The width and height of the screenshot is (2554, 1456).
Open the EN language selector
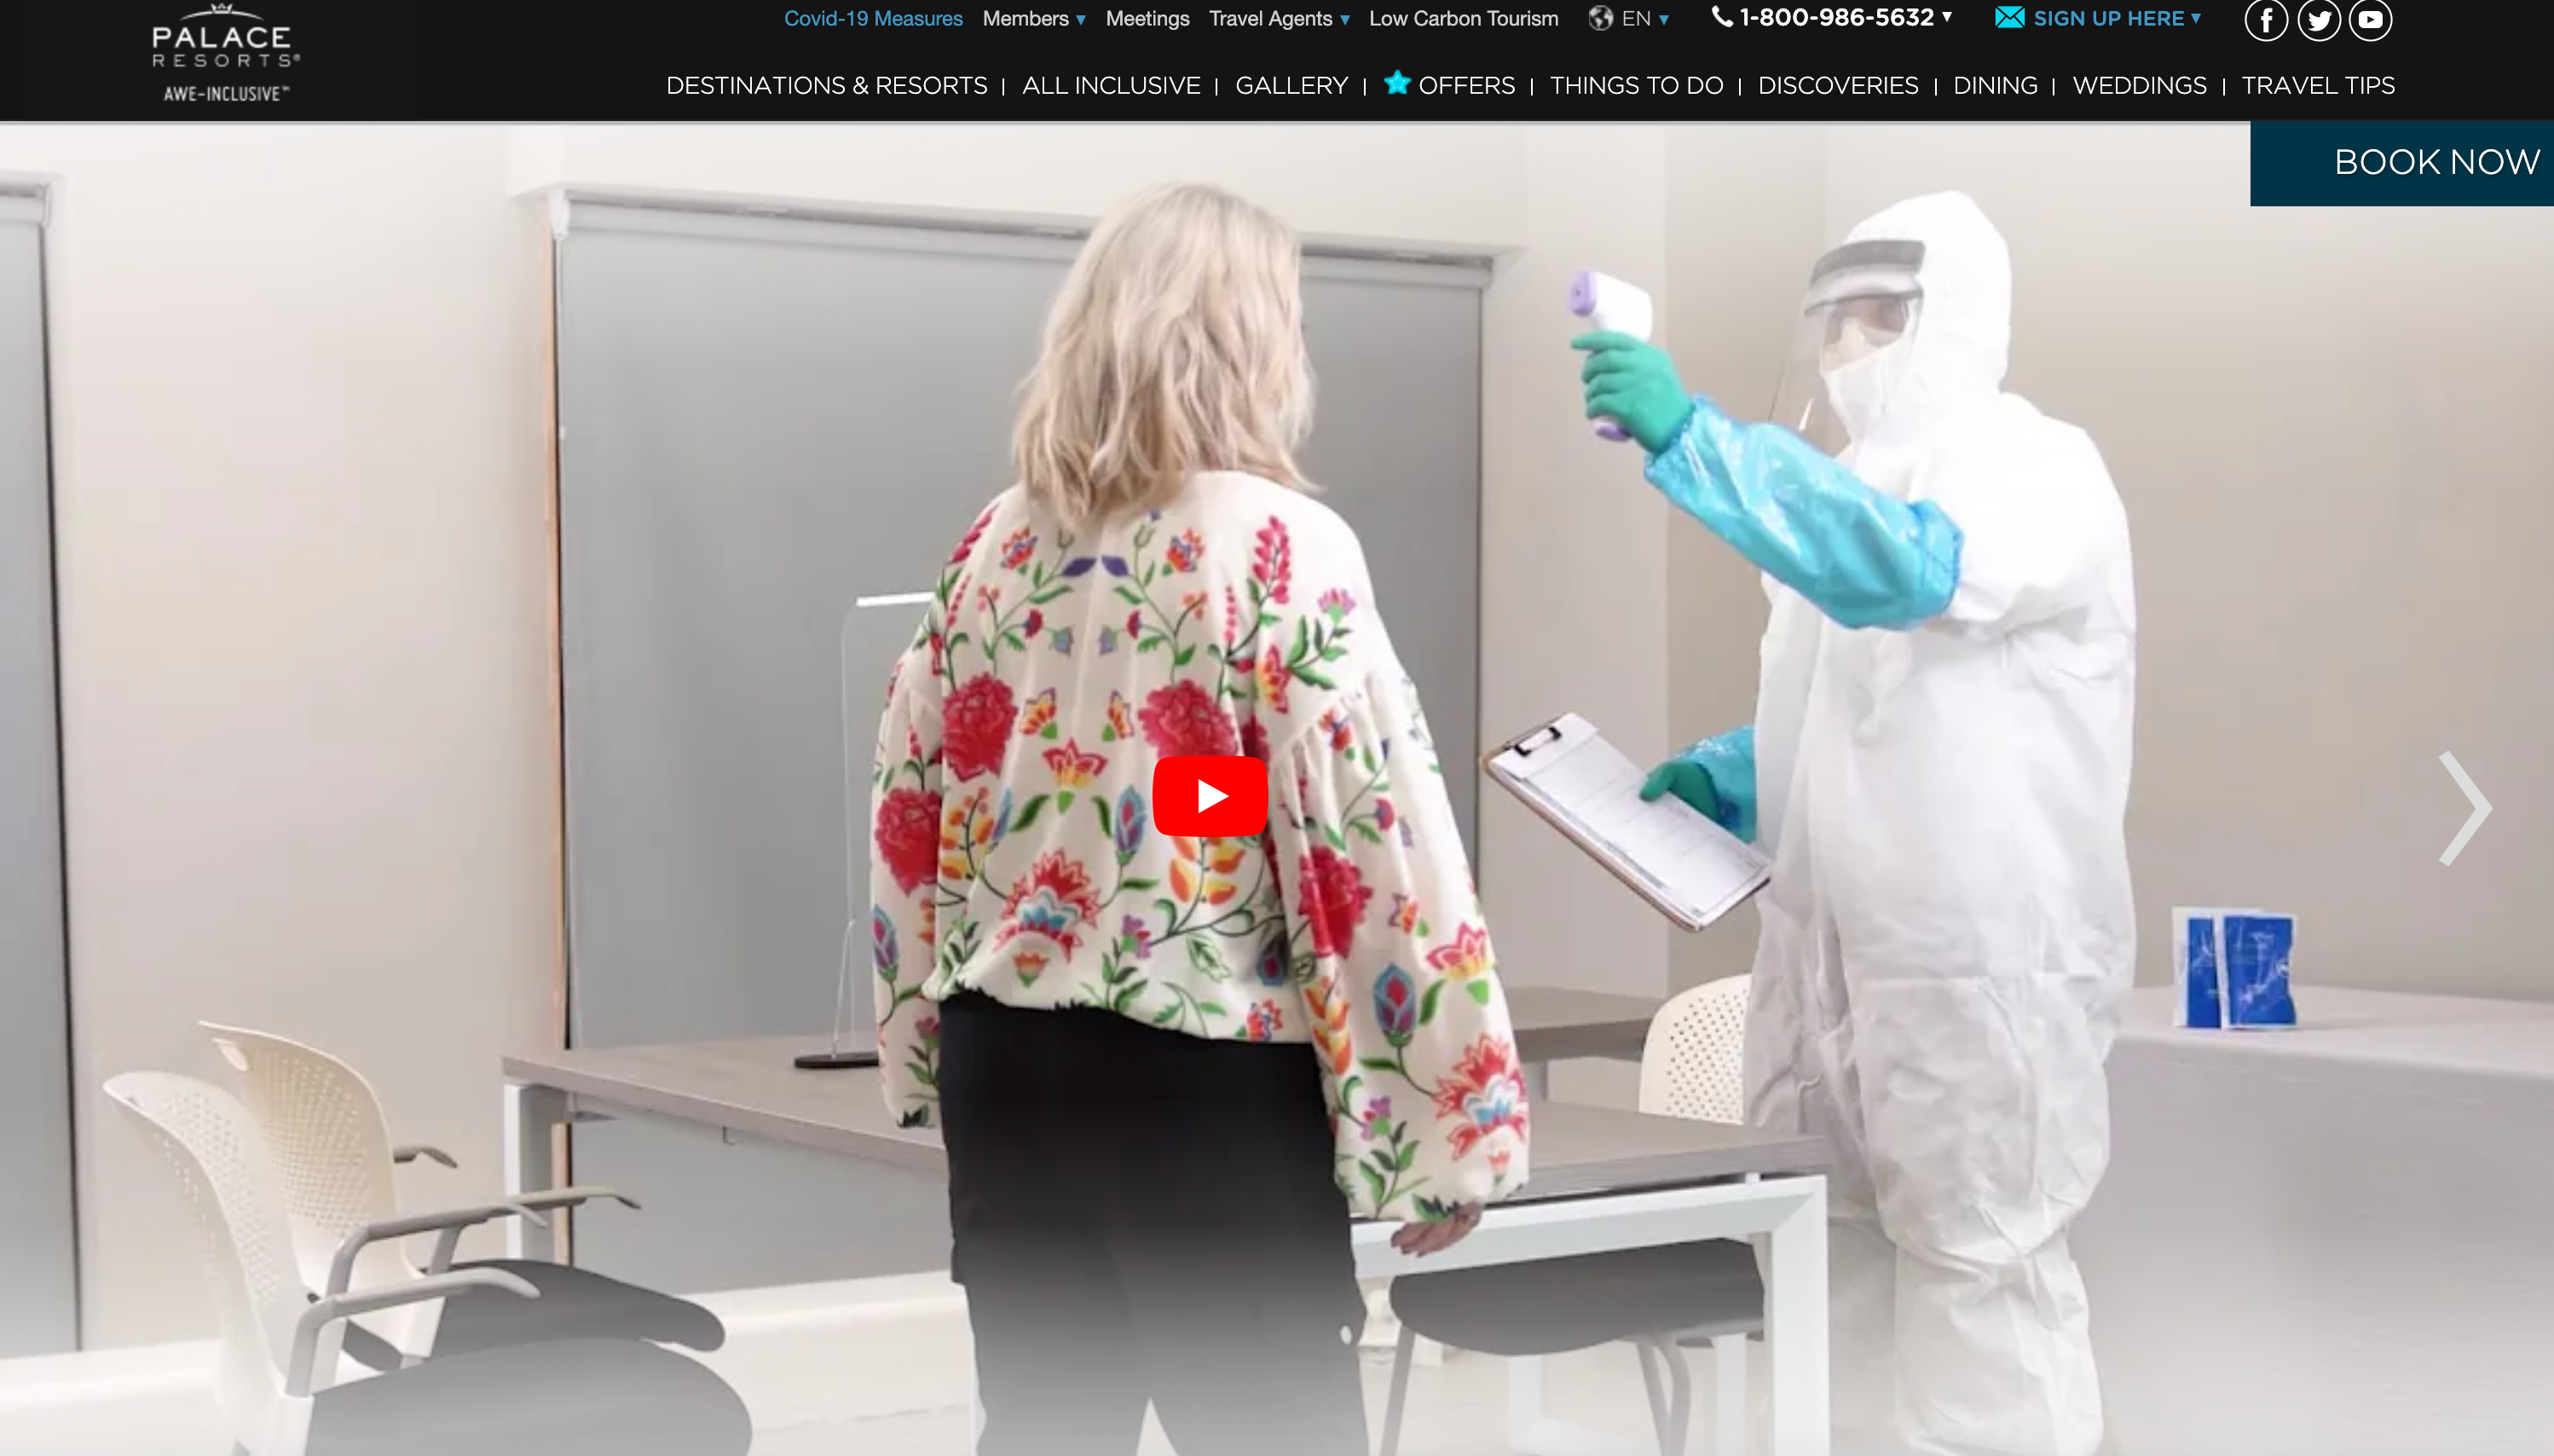tap(1645, 19)
